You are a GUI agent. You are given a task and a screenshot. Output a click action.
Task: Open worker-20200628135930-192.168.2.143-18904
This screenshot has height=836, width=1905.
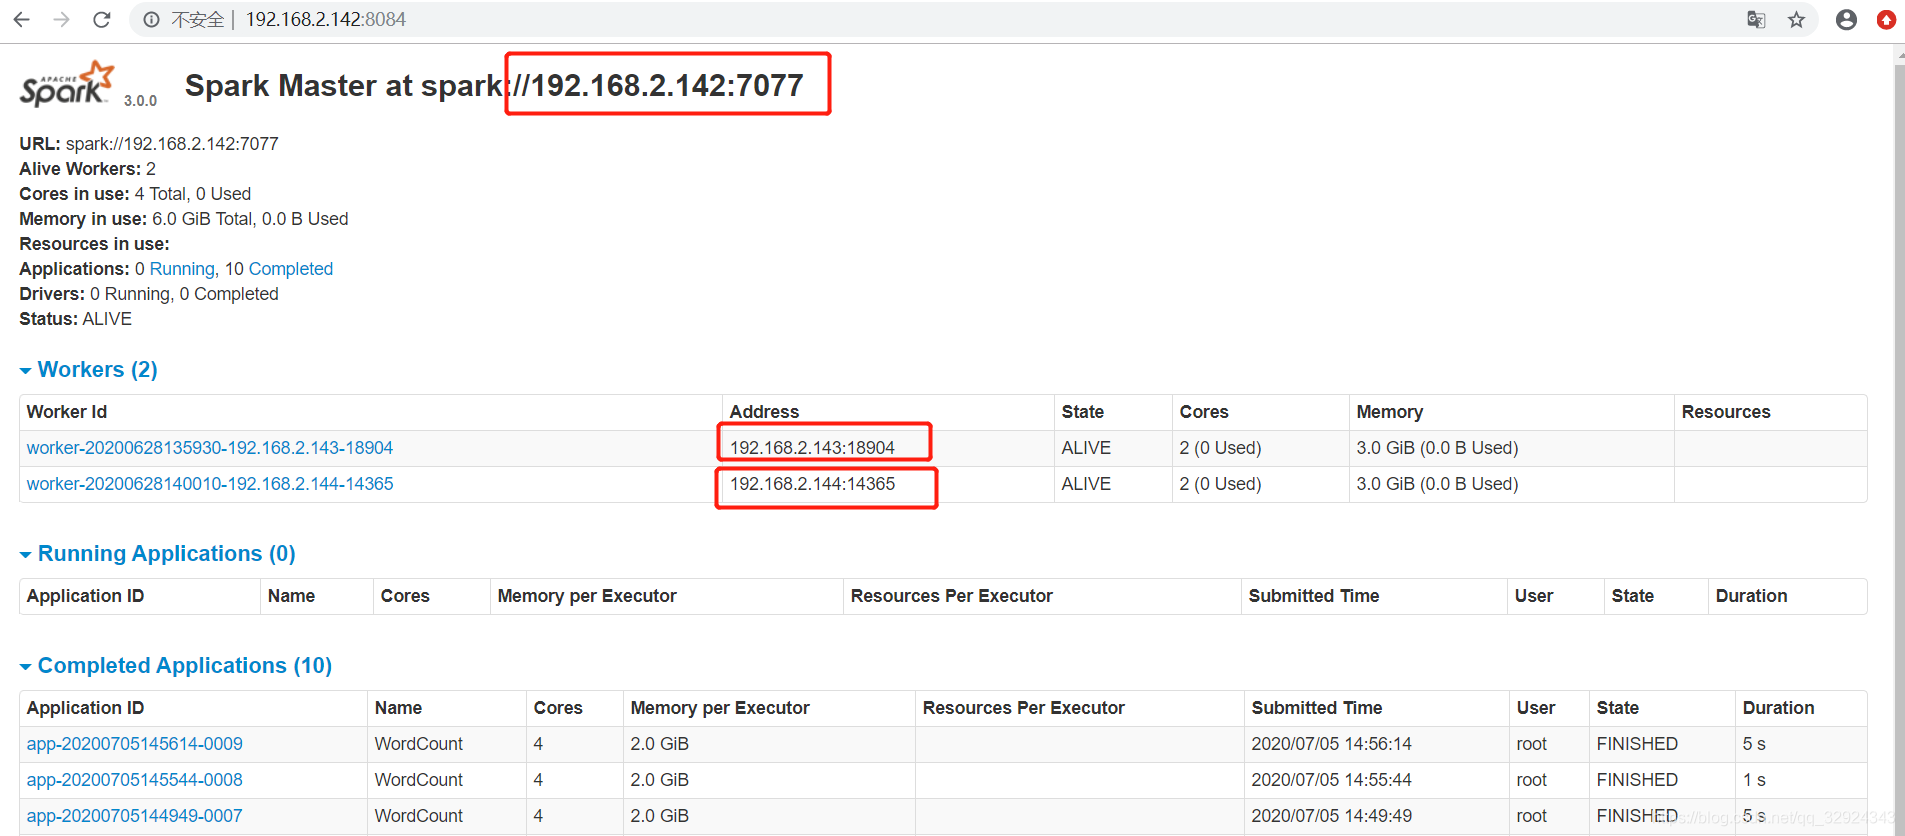(210, 448)
